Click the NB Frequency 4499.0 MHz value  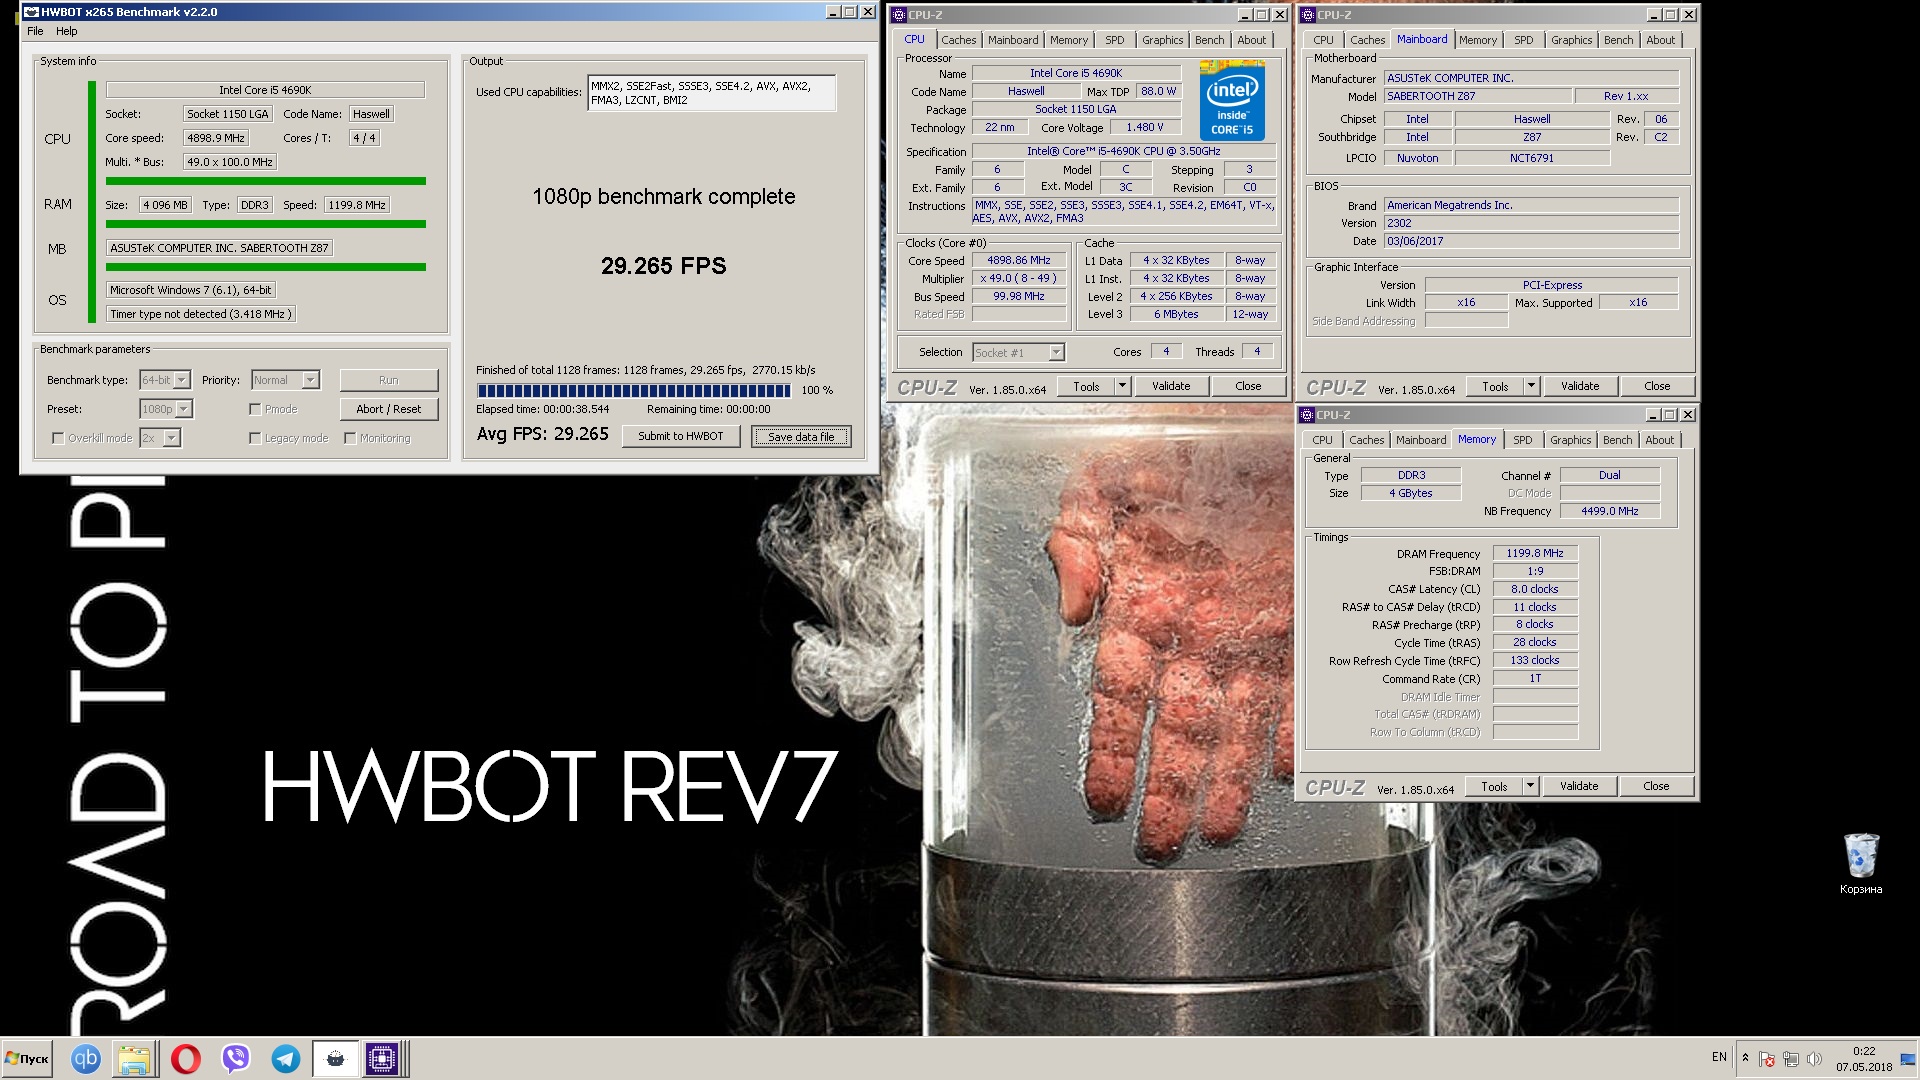pyautogui.click(x=1610, y=511)
